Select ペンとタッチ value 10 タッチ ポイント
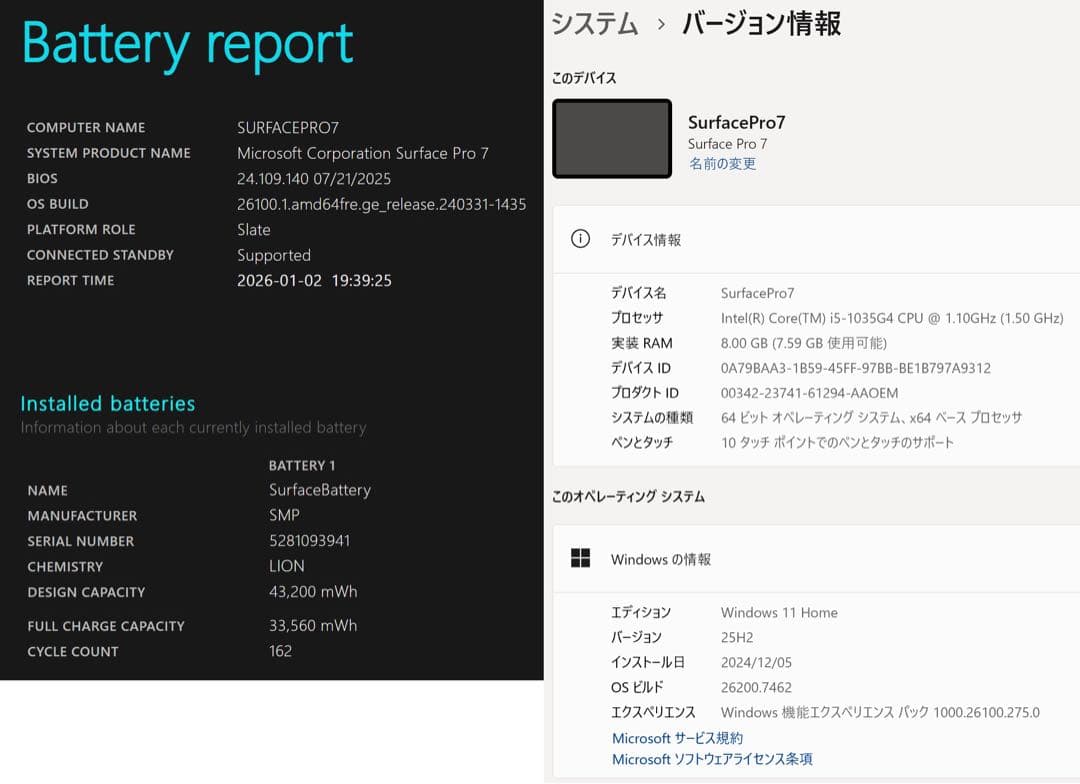The image size is (1080, 784). [837, 442]
